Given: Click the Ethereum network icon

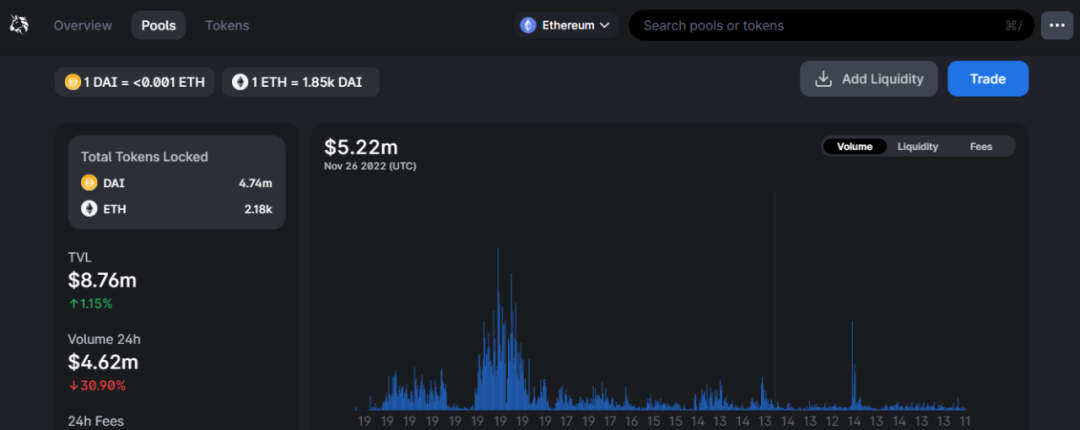Looking at the screenshot, I should [528, 25].
